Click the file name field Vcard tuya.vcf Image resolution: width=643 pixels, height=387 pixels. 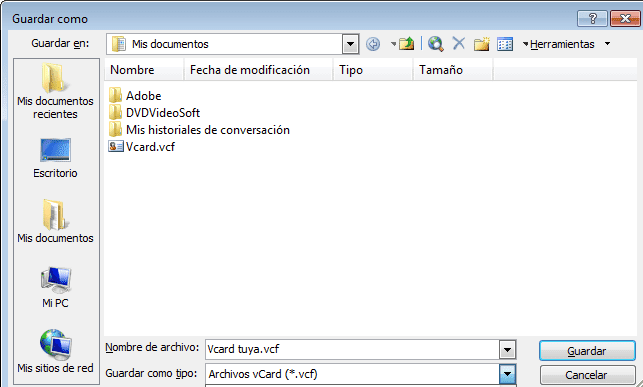(x=352, y=349)
